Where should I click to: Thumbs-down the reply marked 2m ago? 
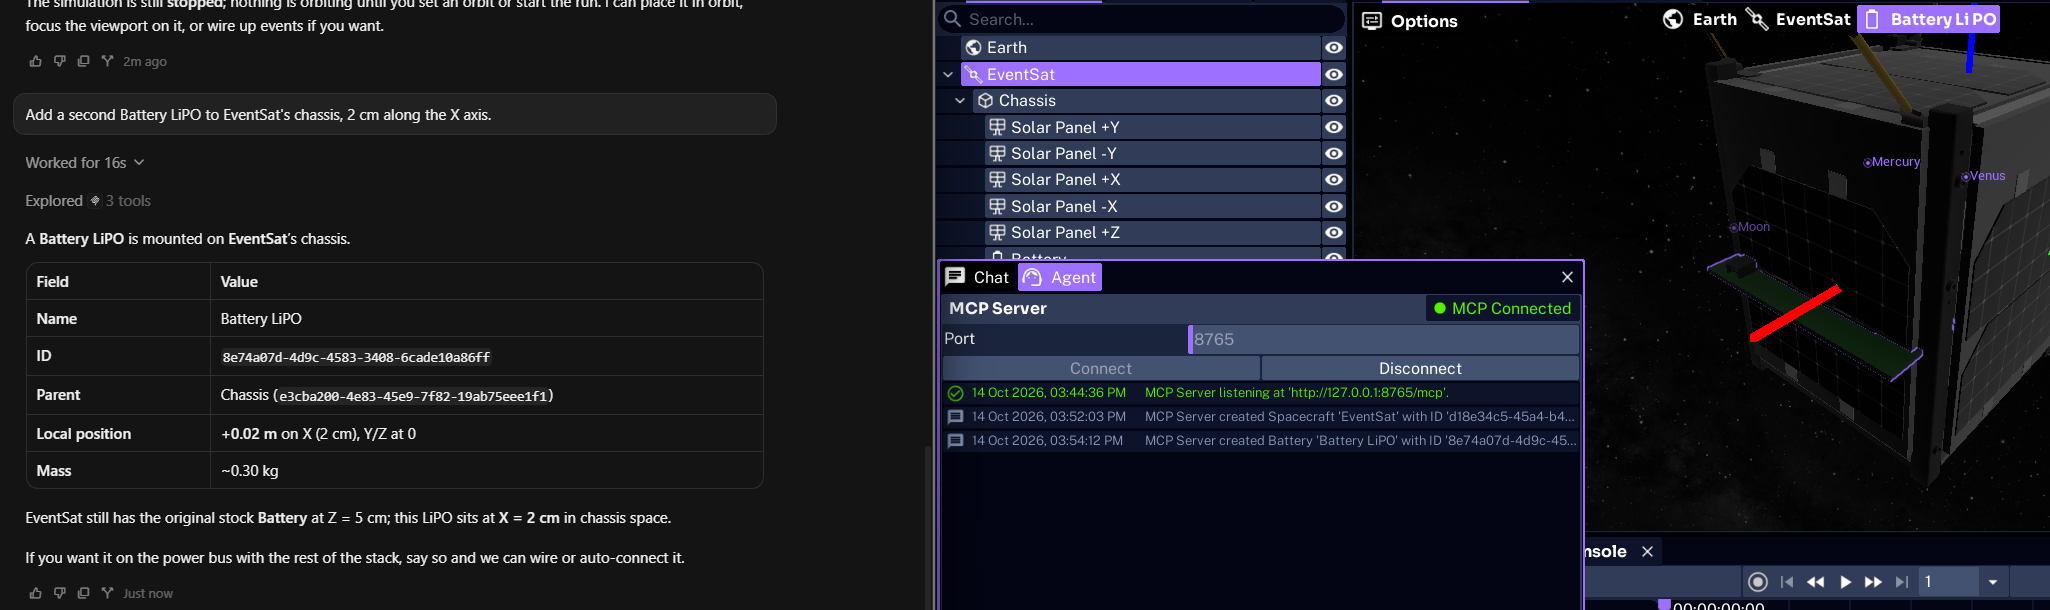point(60,61)
